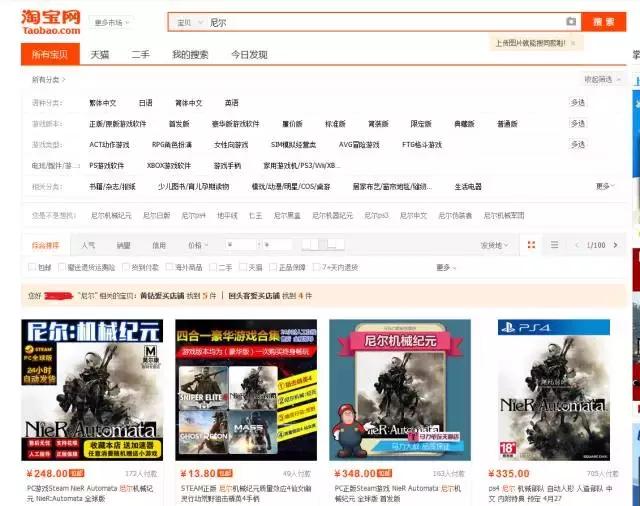Filter by 日语 language
640x506 pixels.
click(x=145, y=103)
